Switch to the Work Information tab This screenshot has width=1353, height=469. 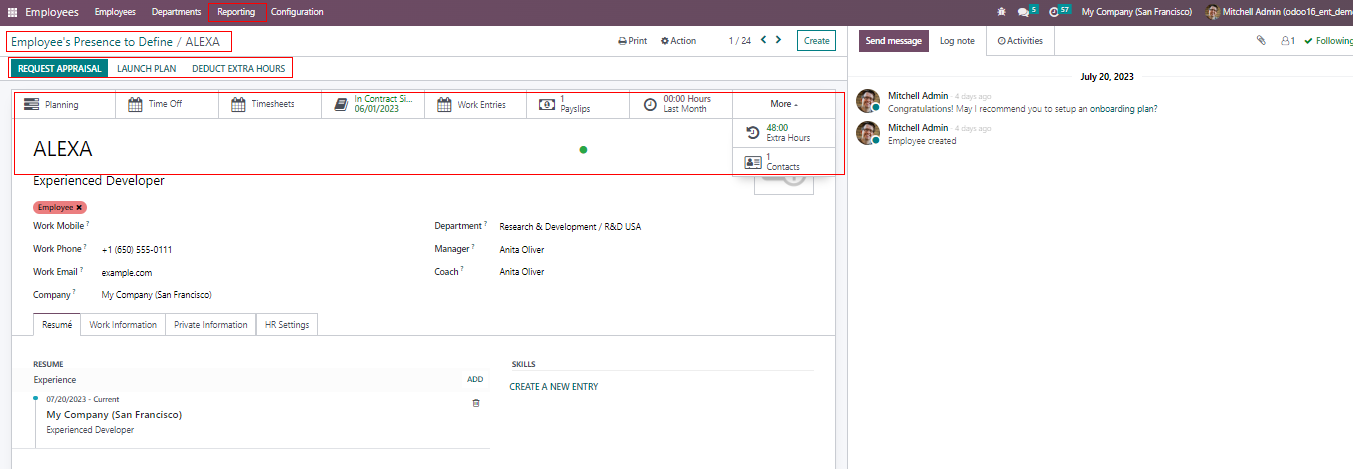click(123, 325)
